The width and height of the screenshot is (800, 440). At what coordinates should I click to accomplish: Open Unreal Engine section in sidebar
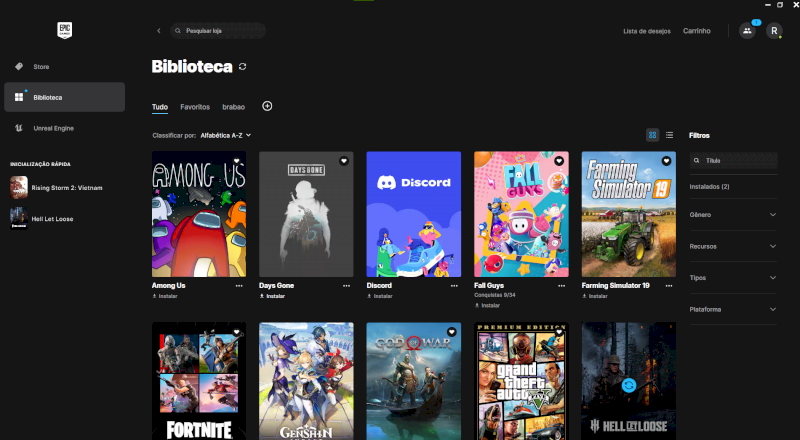[52, 128]
